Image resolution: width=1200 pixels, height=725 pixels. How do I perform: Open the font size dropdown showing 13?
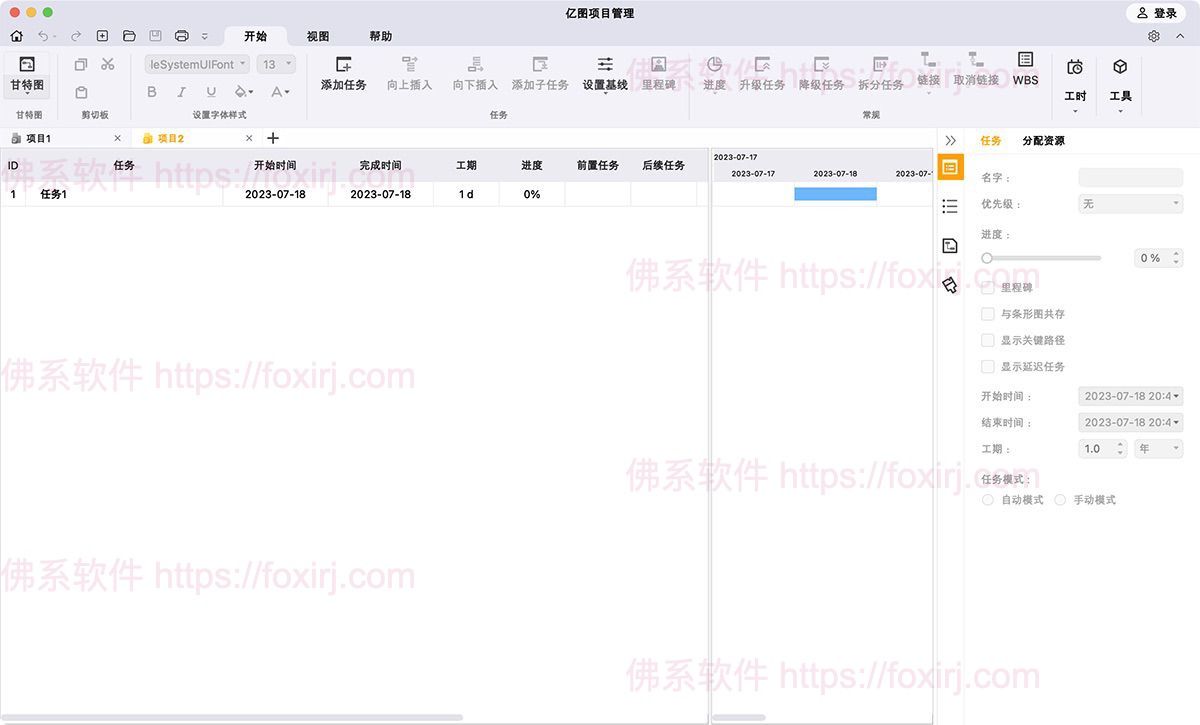(275, 63)
